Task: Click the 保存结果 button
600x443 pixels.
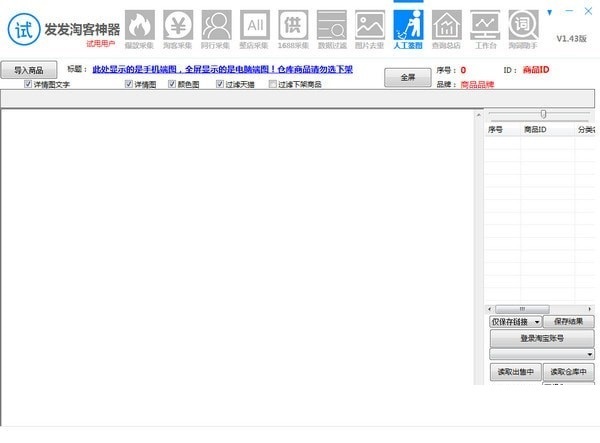Action: point(569,321)
